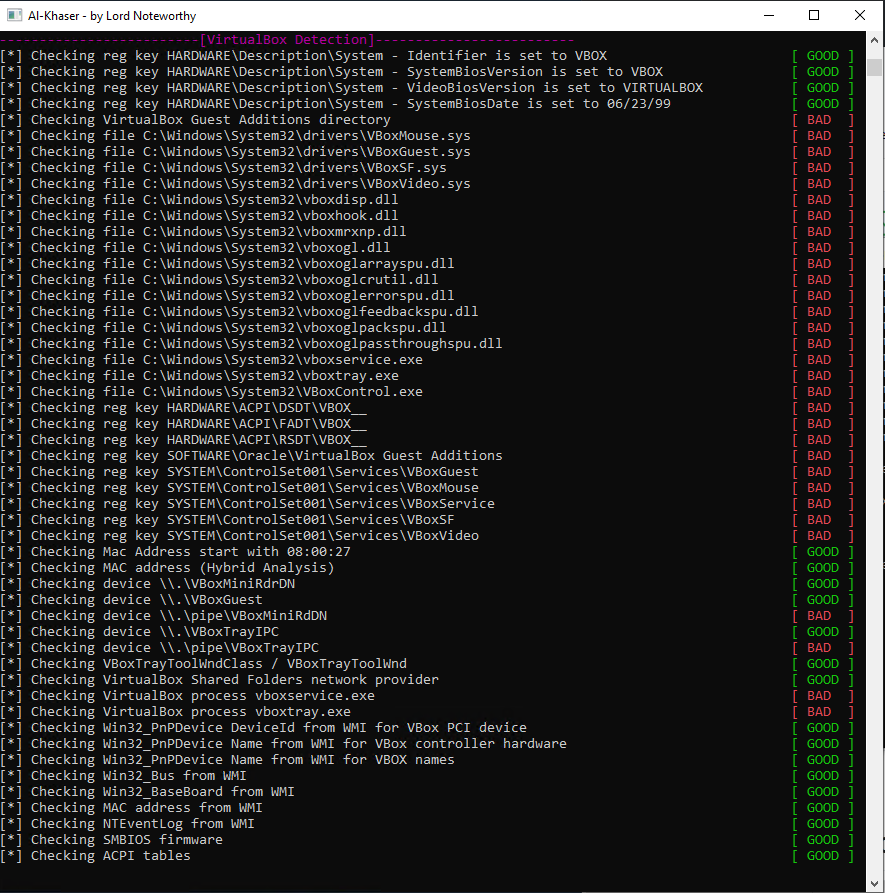Click the VirtualBox process vboxservice.exe line
The height and width of the screenshot is (893, 885).
(x=427, y=695)
